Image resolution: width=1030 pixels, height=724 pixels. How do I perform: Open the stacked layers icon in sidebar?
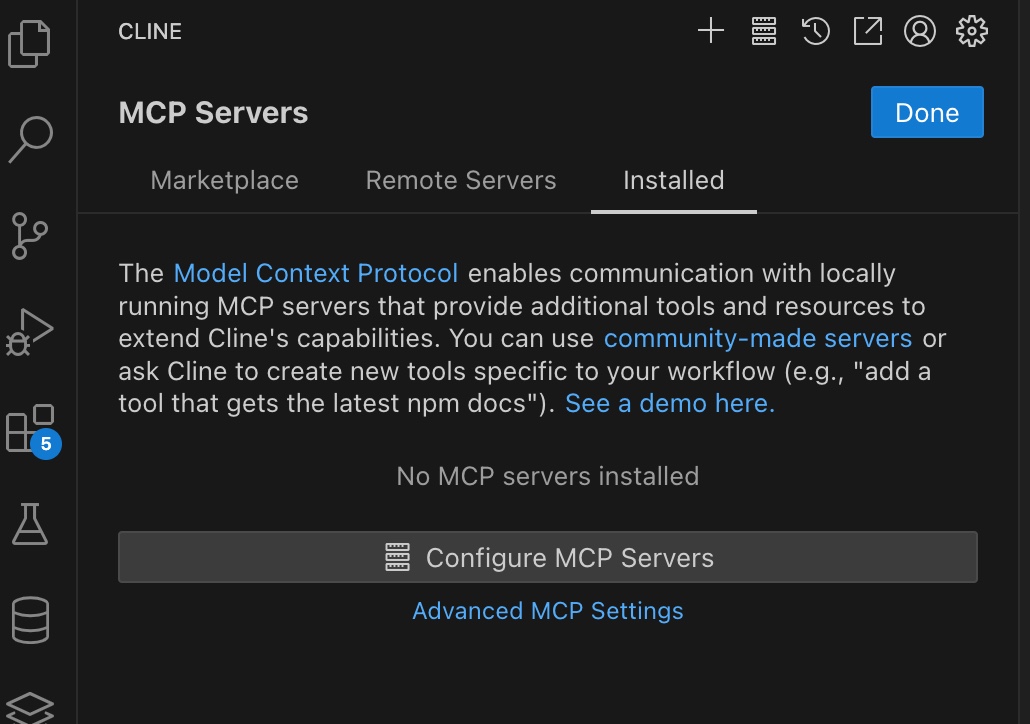pos(30,708)
